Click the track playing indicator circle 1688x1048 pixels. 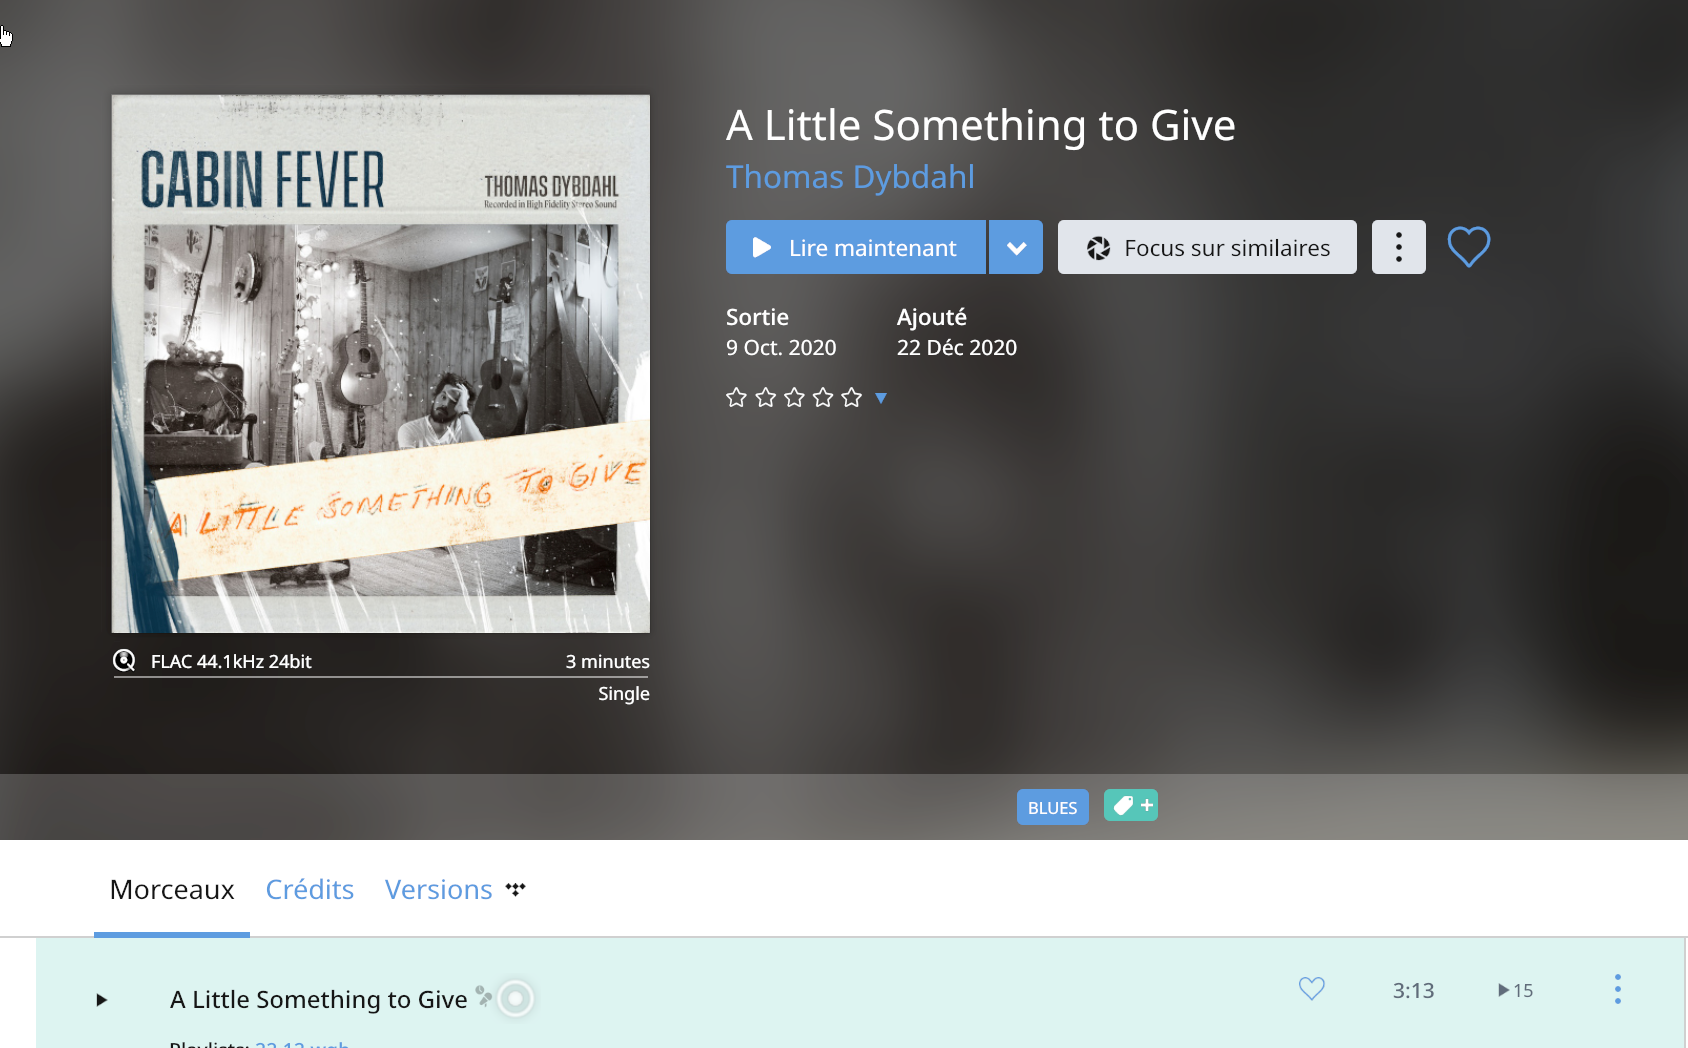coord(515,998)
